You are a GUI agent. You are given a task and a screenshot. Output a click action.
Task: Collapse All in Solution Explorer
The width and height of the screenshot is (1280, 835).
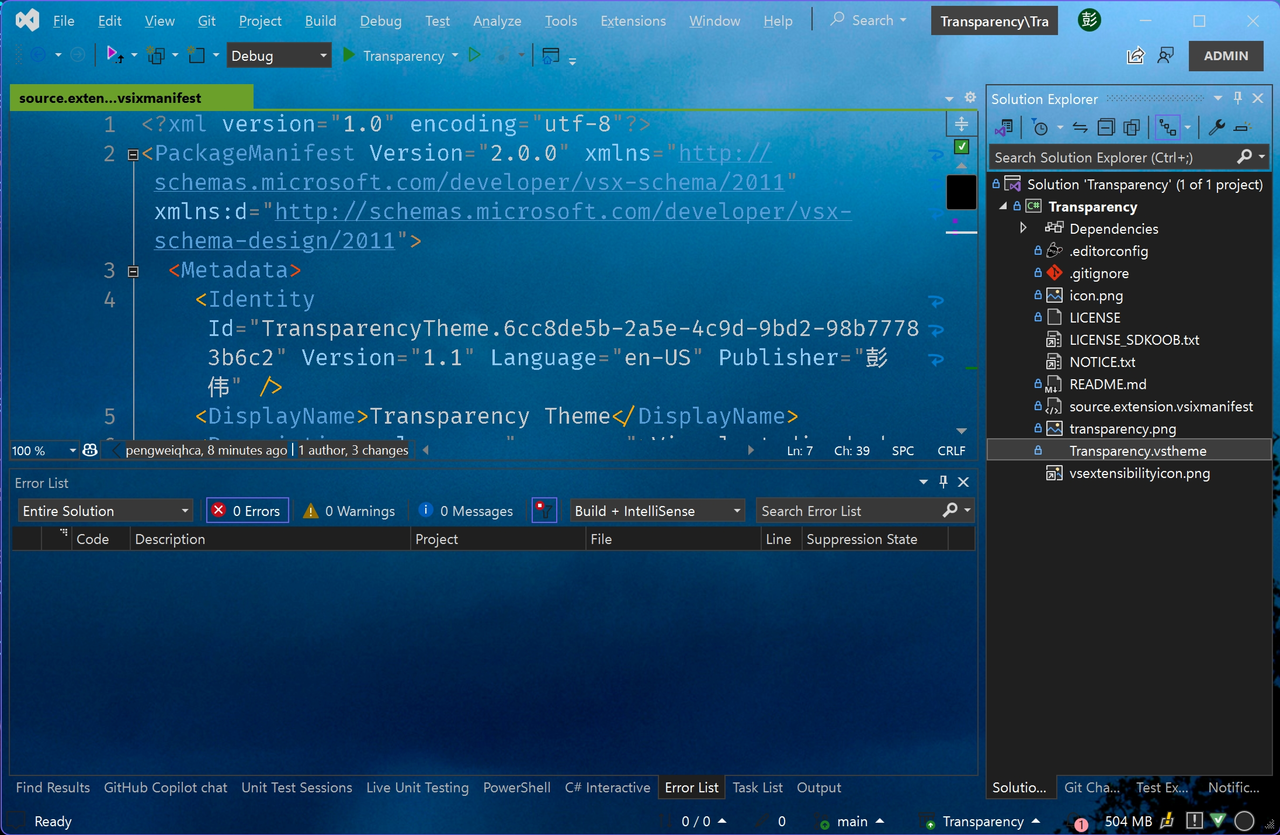1106,127
